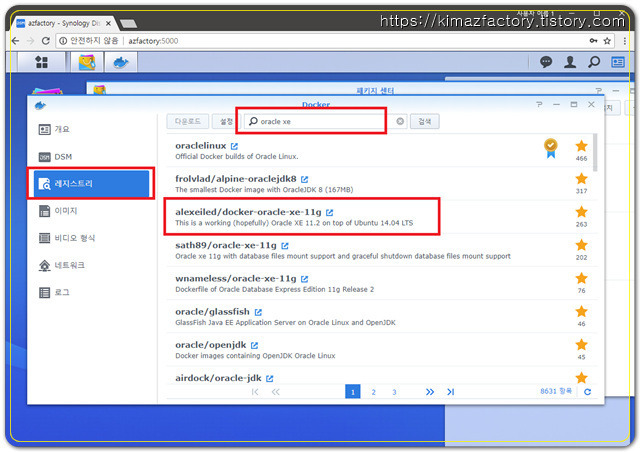The height and width of the screenshot is (452, 640).
Task: Open Docker help question mark
Action: pyautogui.click(x=540, y=105)
